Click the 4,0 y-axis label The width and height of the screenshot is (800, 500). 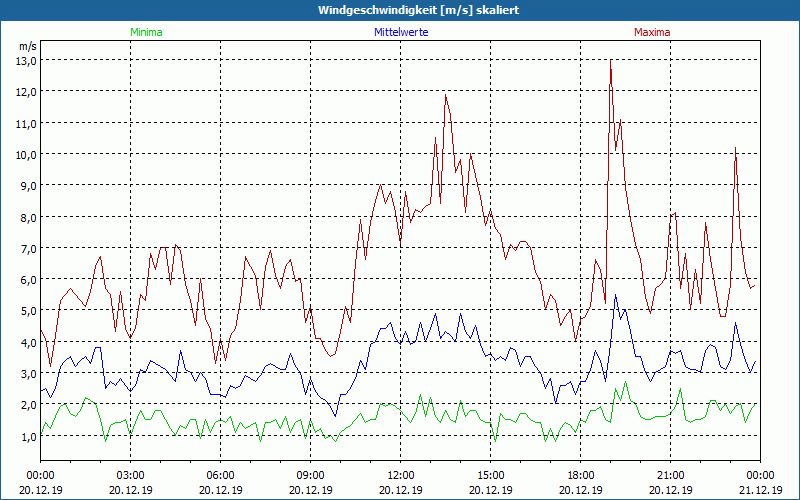[26, 342]
